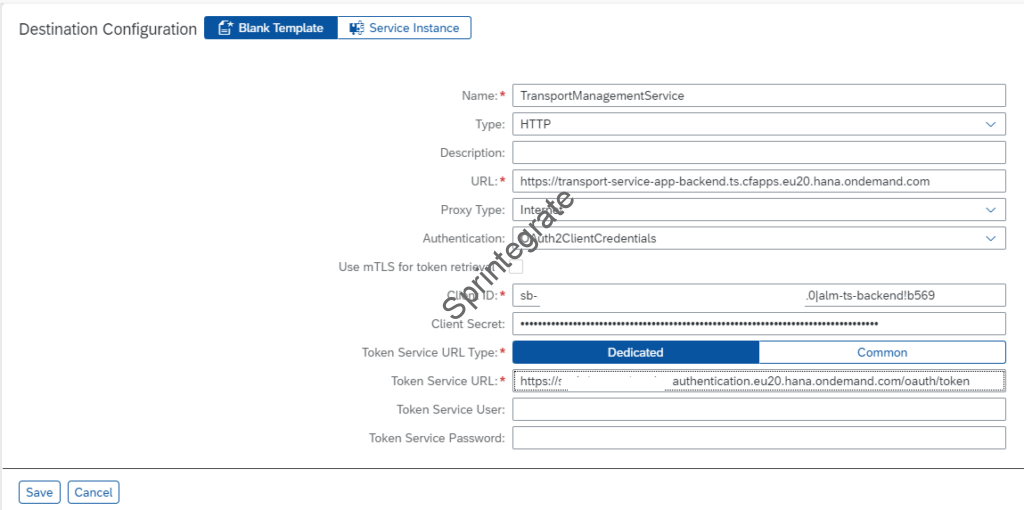Screen dimensions: 1024x510
Task: Focus the empty Description field
Action: pos(757,153)
